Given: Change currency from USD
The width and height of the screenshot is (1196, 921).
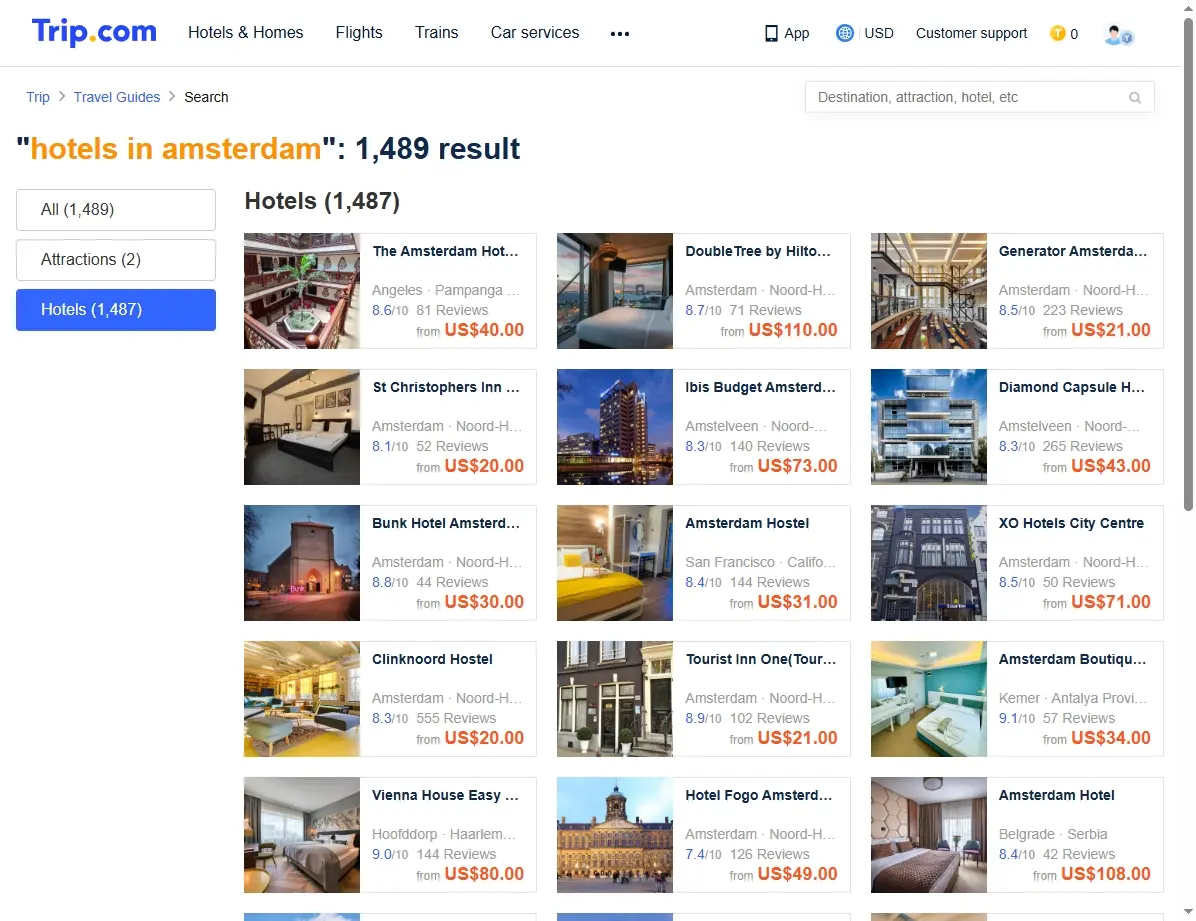Looking at the screenshot, I should [879, 34].
